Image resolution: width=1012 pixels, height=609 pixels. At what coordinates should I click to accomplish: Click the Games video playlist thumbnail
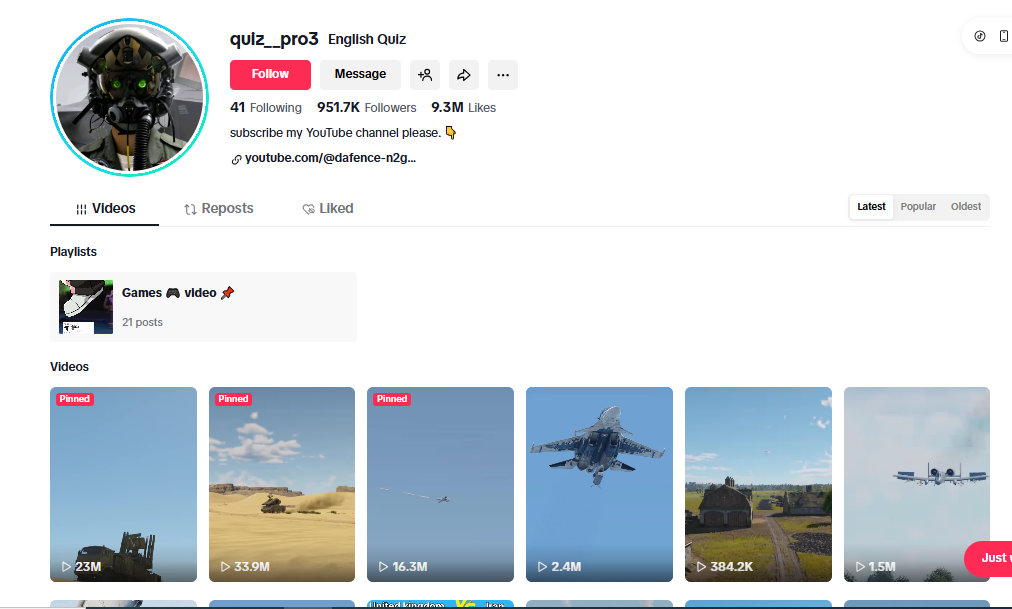coord(86,307)
